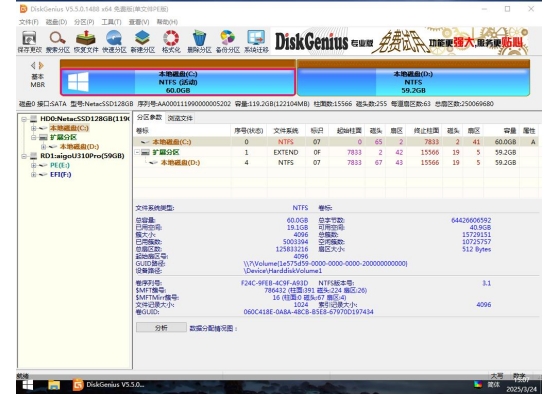Viewport: 552px width, 406px height.
Task: Expand the PE(E:) tree node
Action: [33, 165]
